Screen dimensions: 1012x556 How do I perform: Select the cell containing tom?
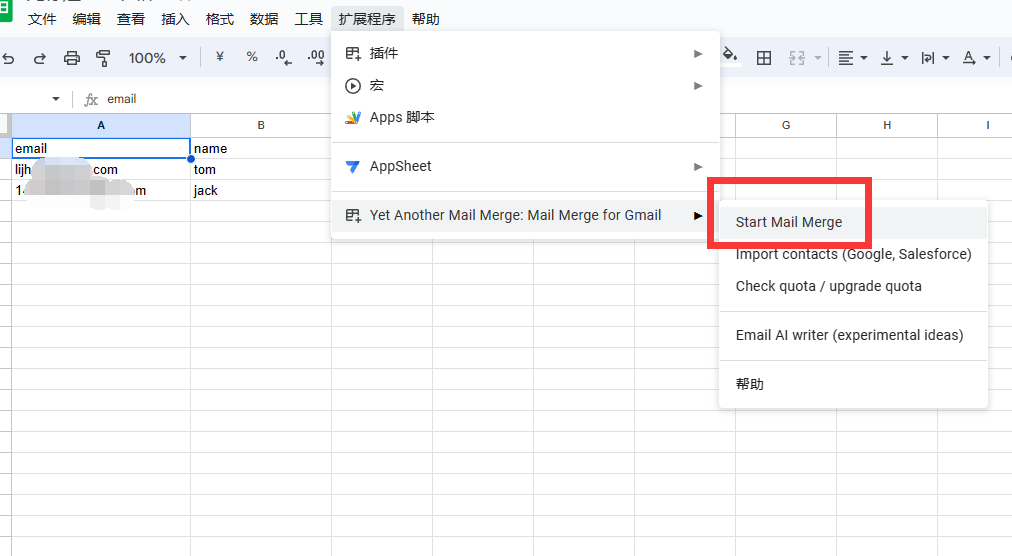(261, 170)
